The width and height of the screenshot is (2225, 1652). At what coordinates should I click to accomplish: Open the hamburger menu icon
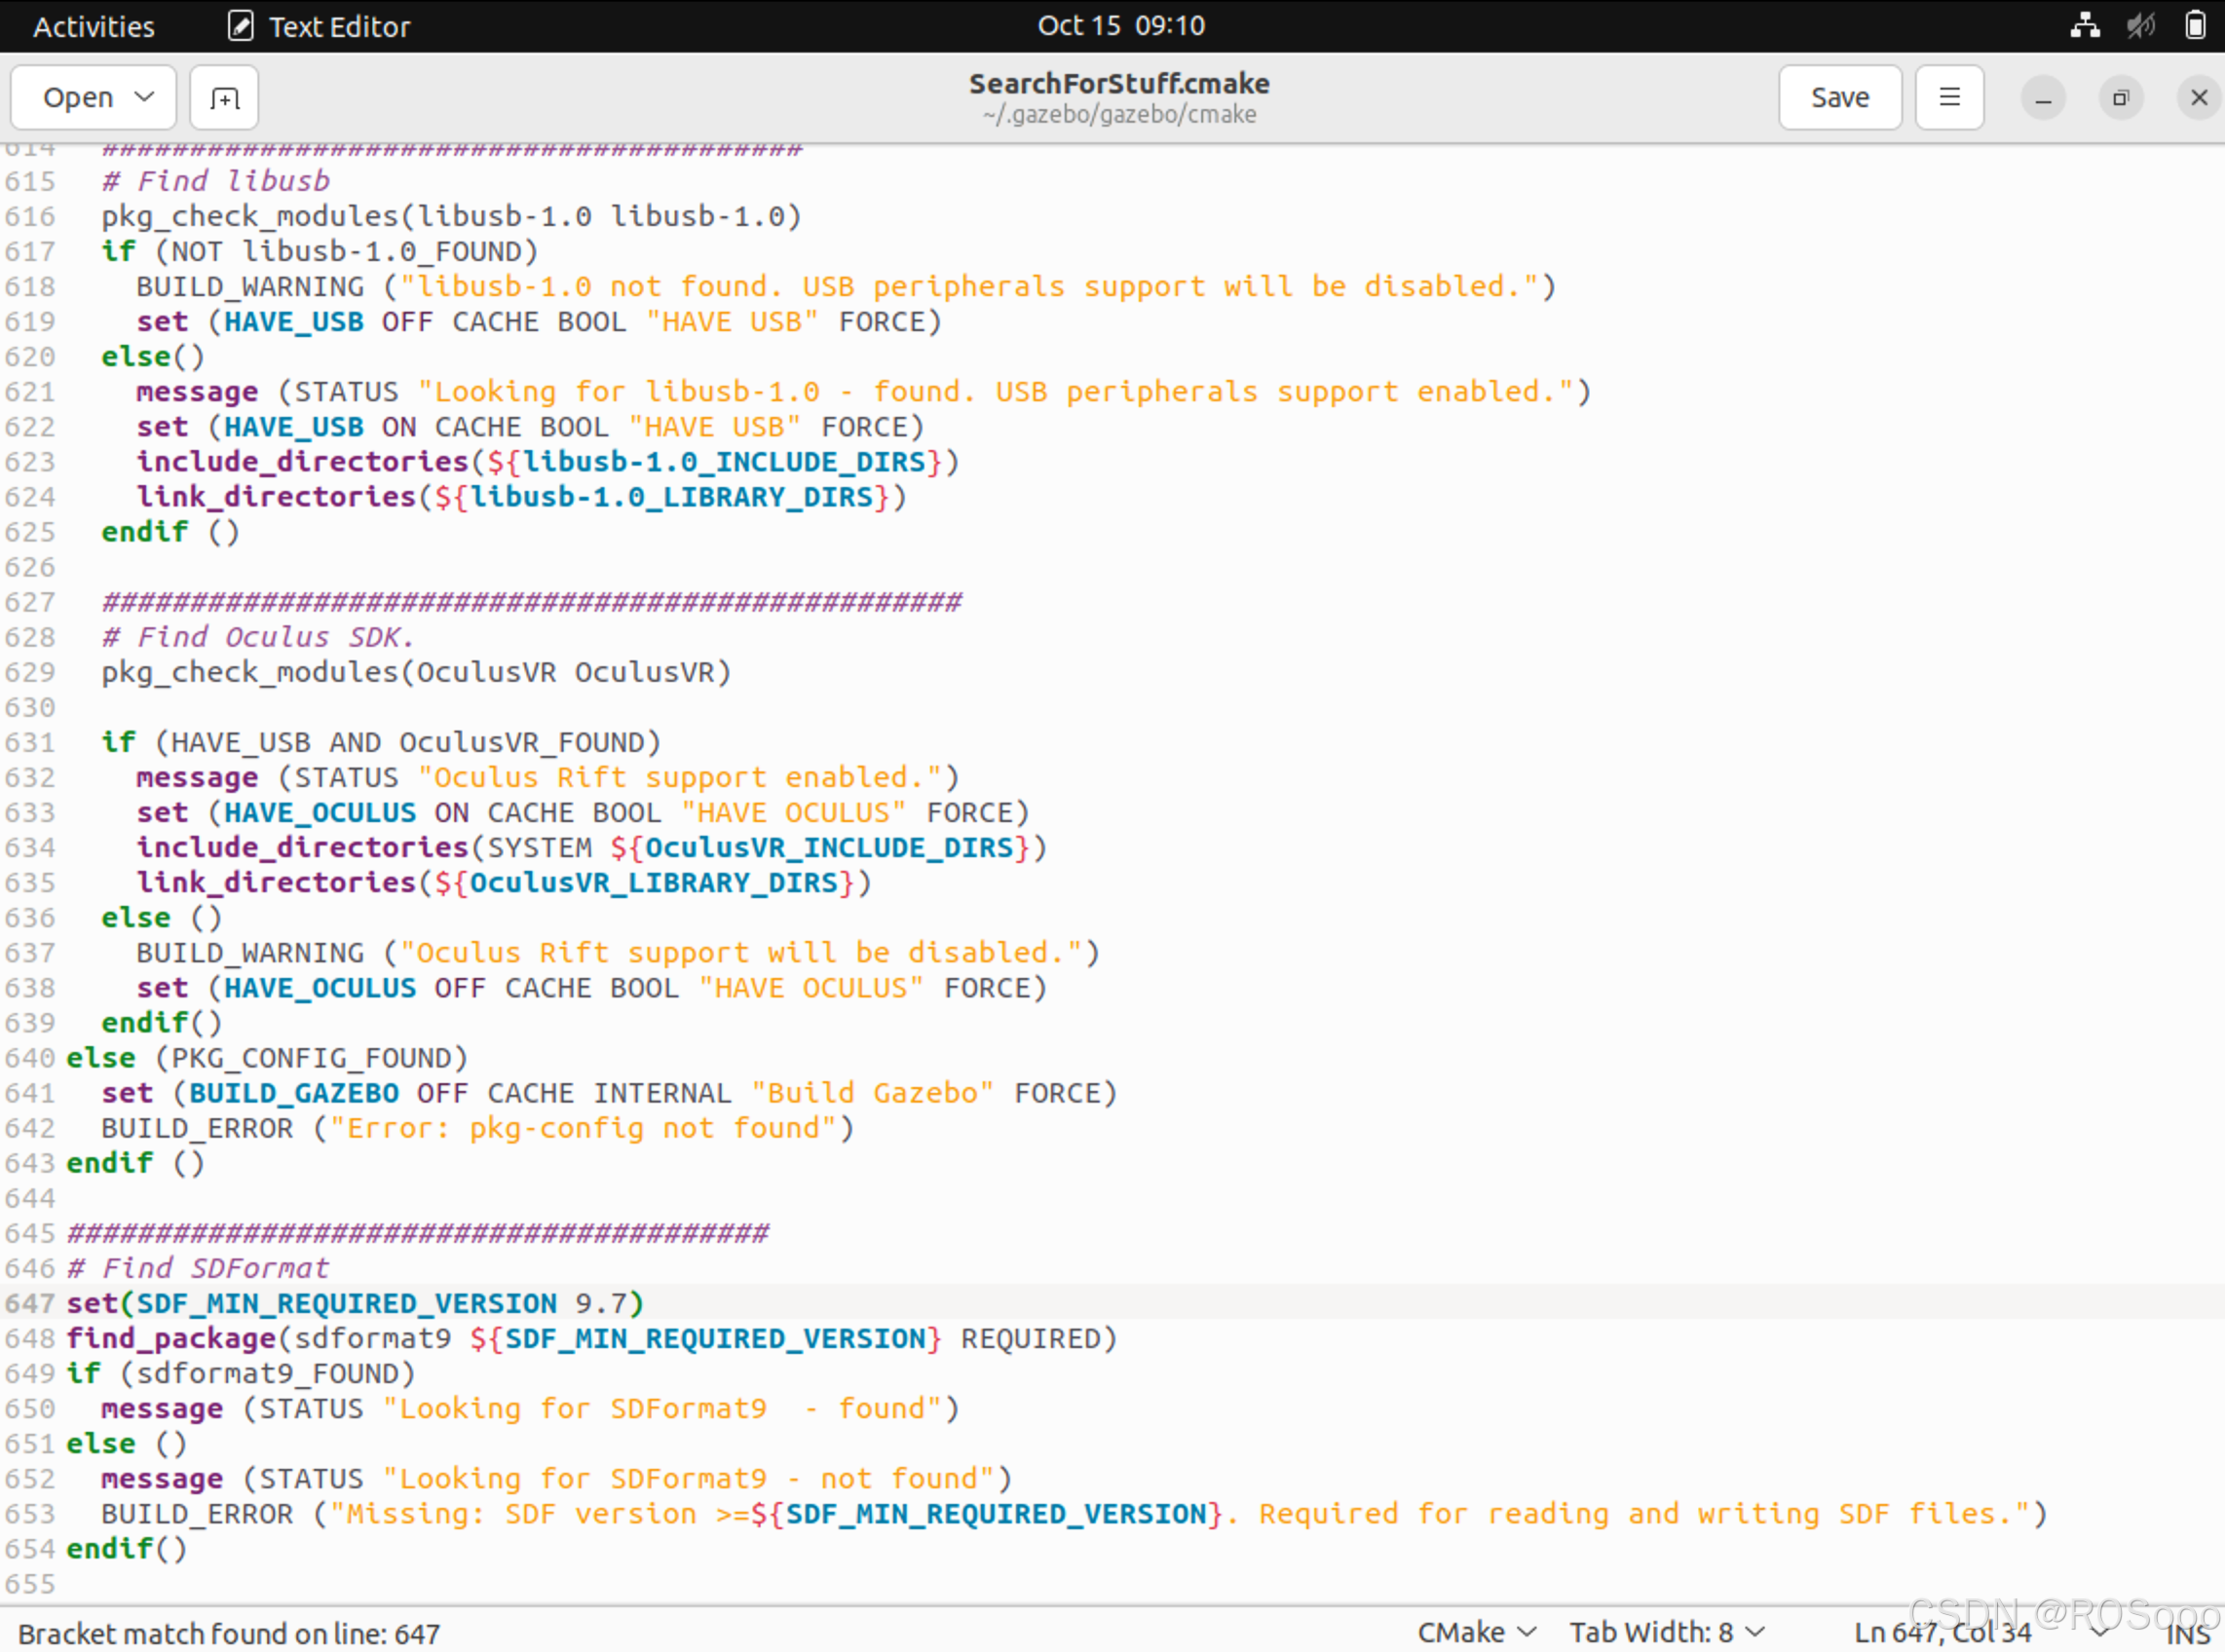1949,98
